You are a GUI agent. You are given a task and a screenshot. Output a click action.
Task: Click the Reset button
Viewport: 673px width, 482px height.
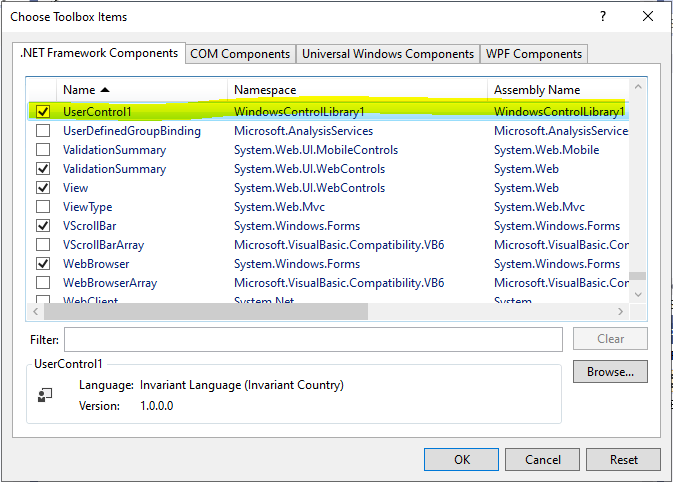(623, 460)
